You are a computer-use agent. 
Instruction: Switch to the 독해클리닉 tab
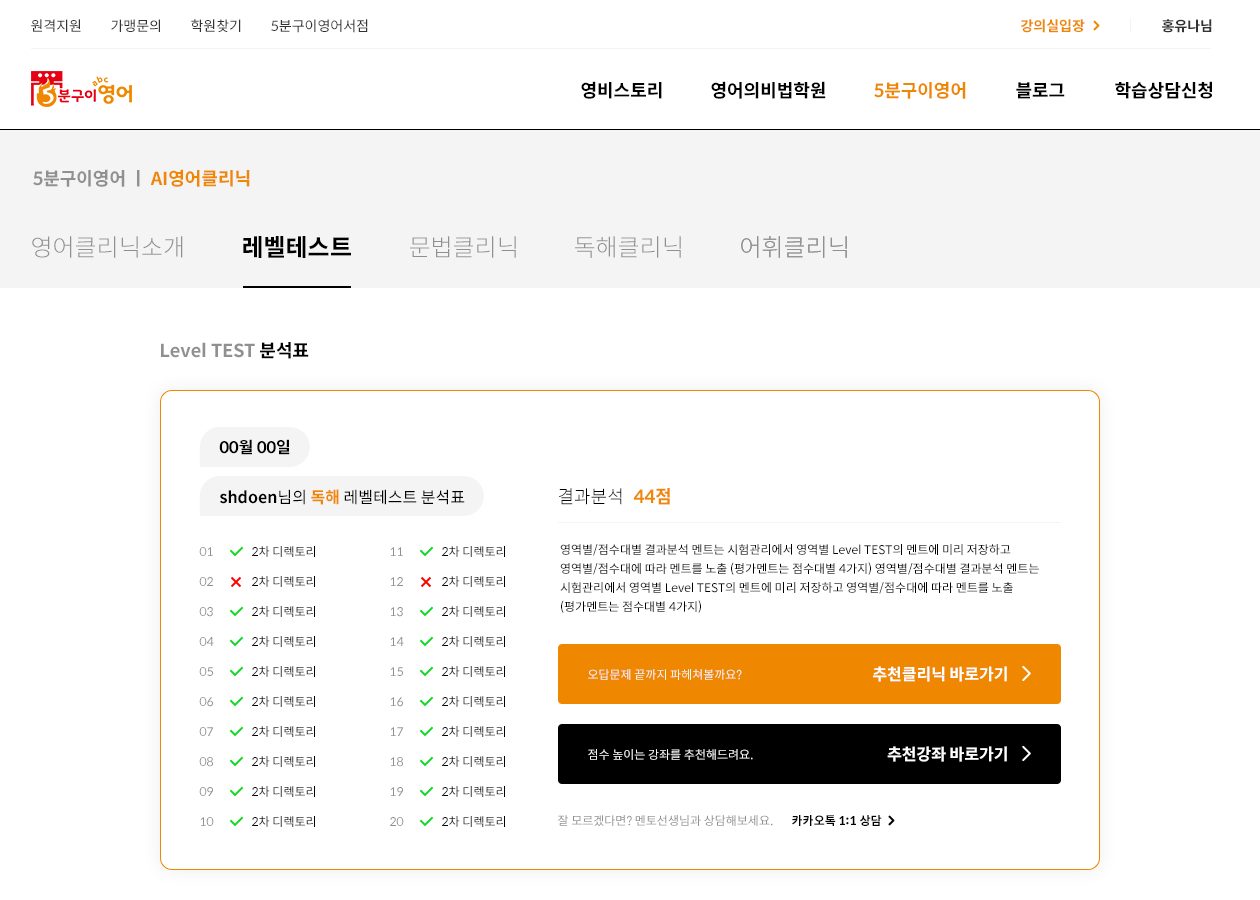click(629, 246)
